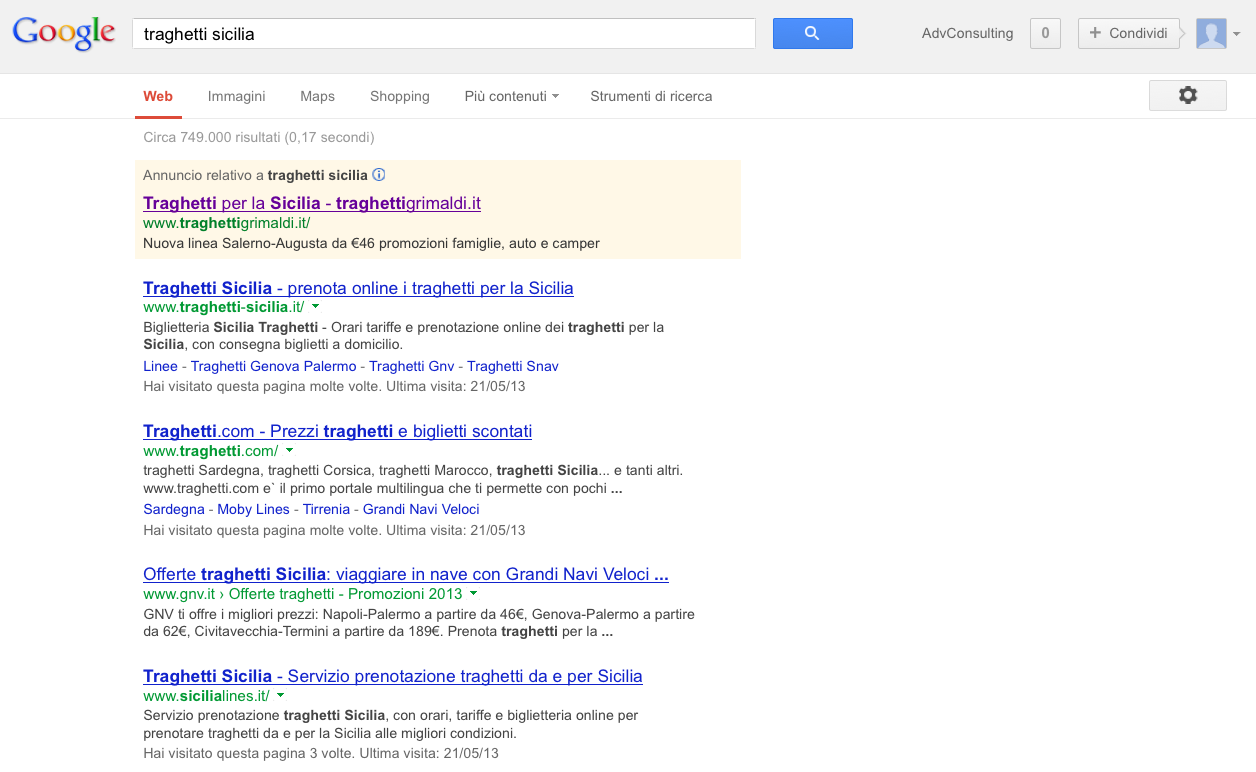Click the AdvConsulting account name

pyautogui.click(x=967, y=33)
